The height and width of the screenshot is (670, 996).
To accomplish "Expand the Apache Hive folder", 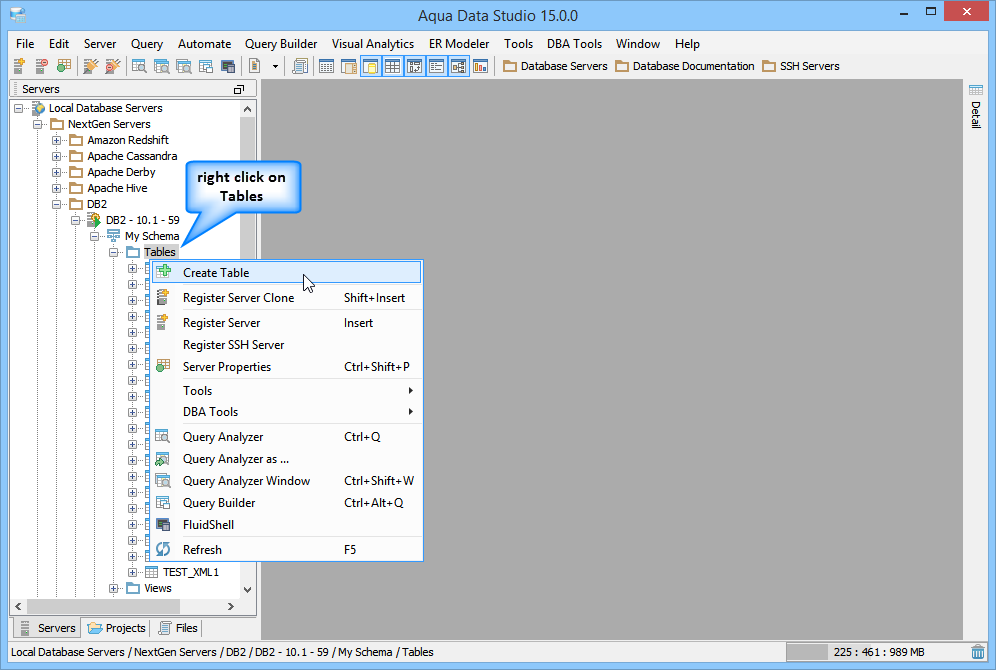I will tap(57, 188).
